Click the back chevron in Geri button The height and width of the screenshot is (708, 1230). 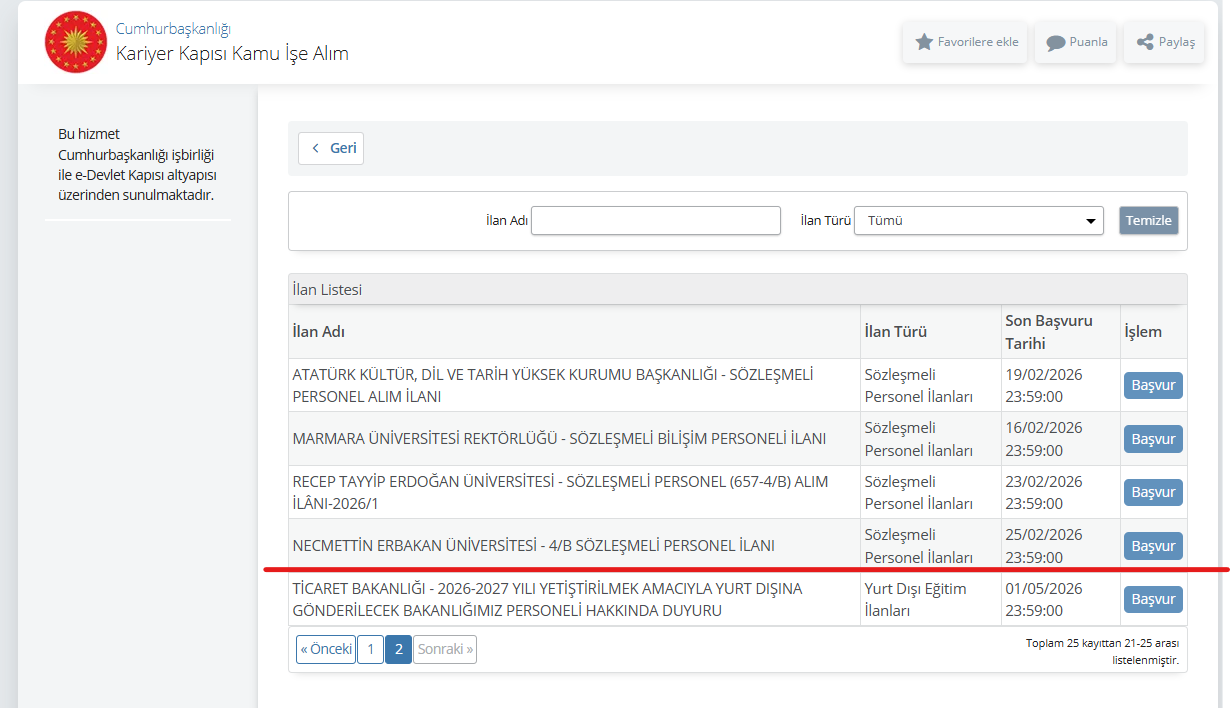click(316, 148)
